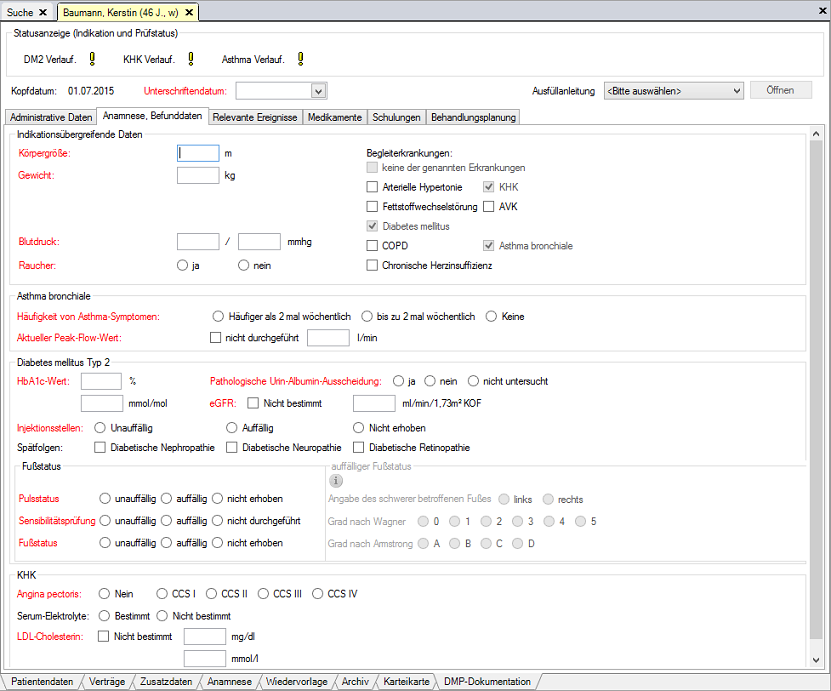Choose Häufiger als 2 mal wöchentlich
The width and height of the screenshot is (831, 691).
pyautogui.click(x=218, y=316)
